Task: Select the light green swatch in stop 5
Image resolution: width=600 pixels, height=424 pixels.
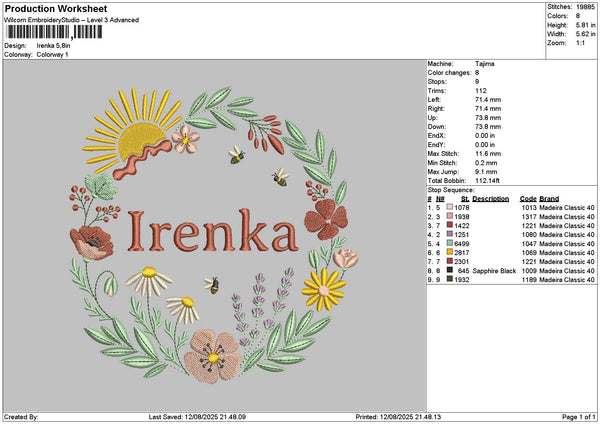Action: [x=451, y=244]
